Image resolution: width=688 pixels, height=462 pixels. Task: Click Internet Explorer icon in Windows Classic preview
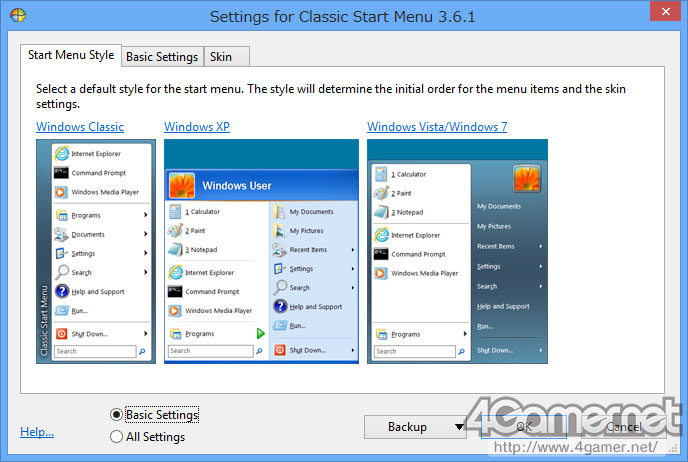pyautogui.click(x=61, y=153)
